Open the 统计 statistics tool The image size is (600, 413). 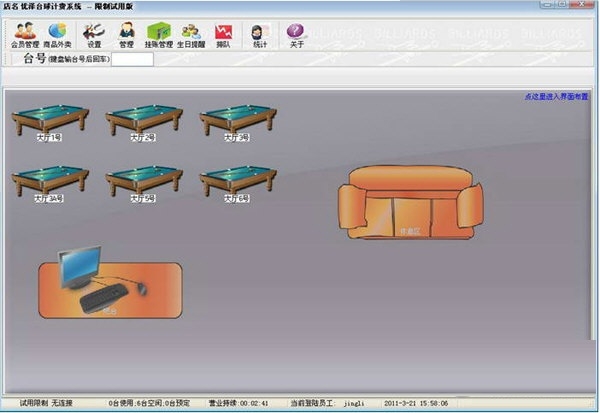click(x=260, y=35)
